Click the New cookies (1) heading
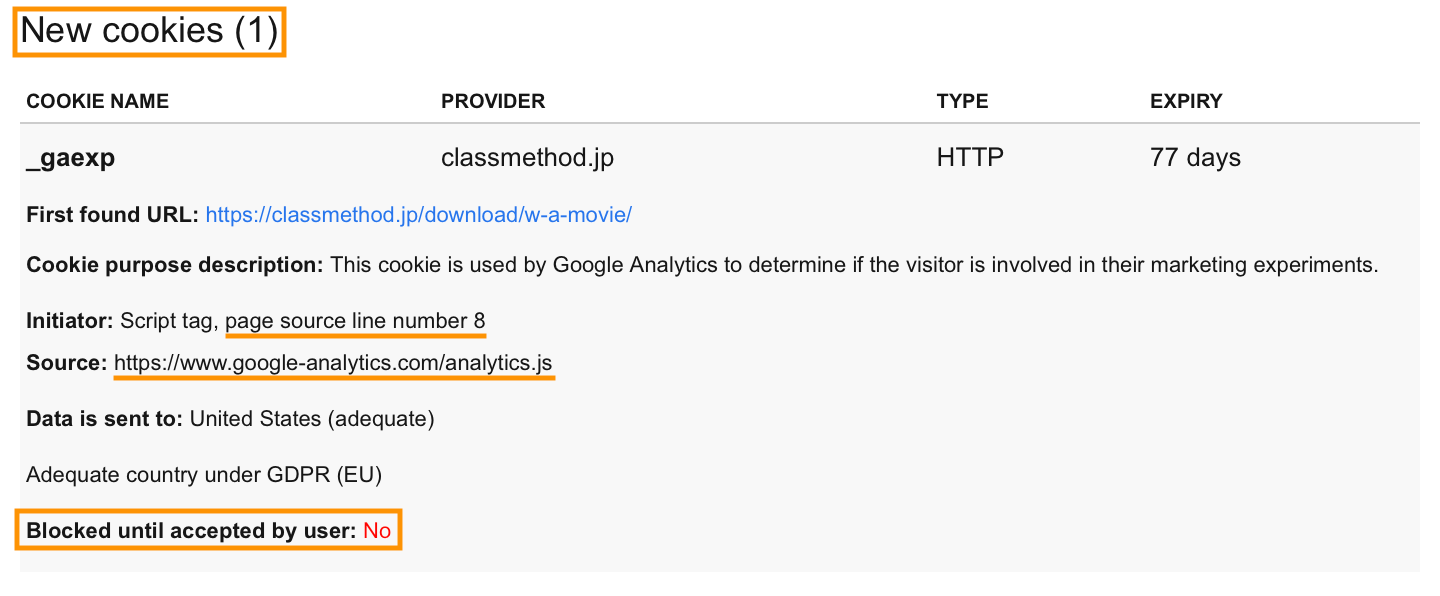The width and height of the screenshot is (1440, 596). (149, 31)
